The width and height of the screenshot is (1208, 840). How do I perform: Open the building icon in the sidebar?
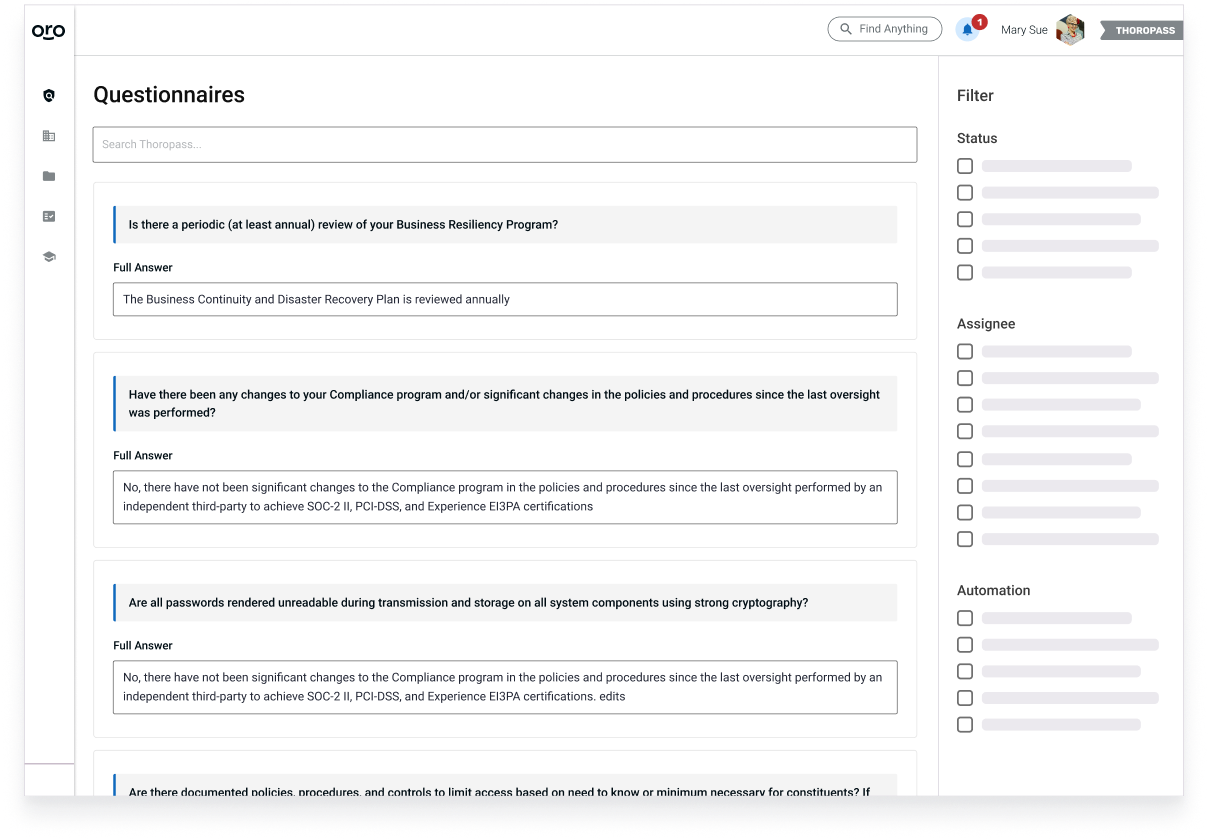pyautogui.click(x=49, y=136)
